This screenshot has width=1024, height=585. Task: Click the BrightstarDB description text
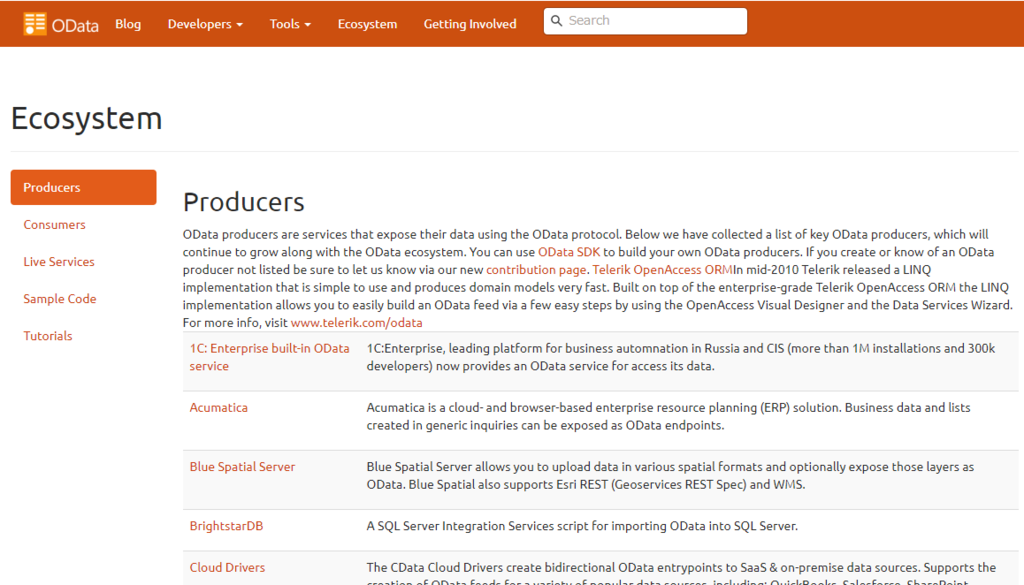[x=582, y=526]
